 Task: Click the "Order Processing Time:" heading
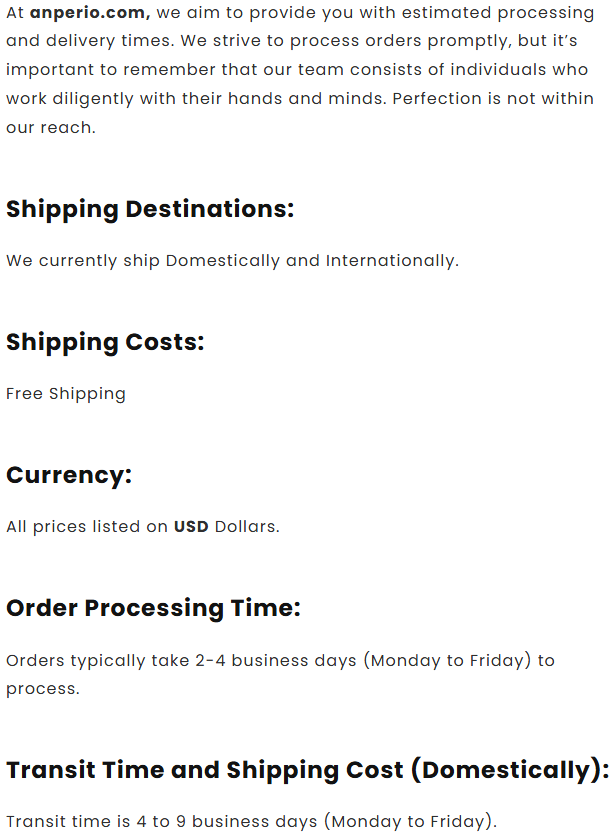point(153,608)
